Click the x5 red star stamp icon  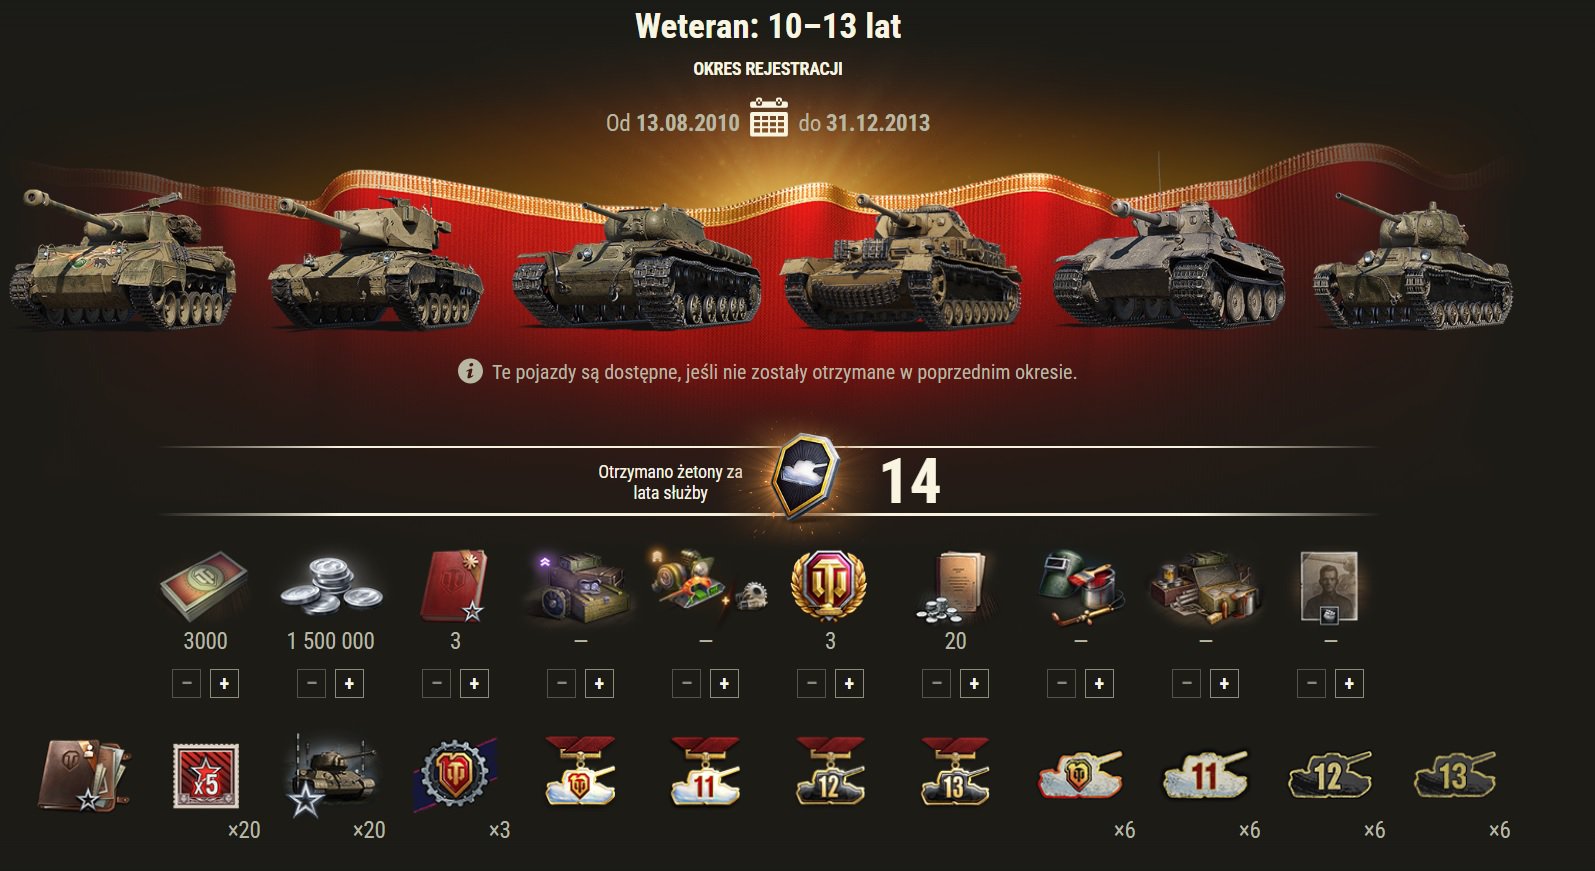[205, 775]
